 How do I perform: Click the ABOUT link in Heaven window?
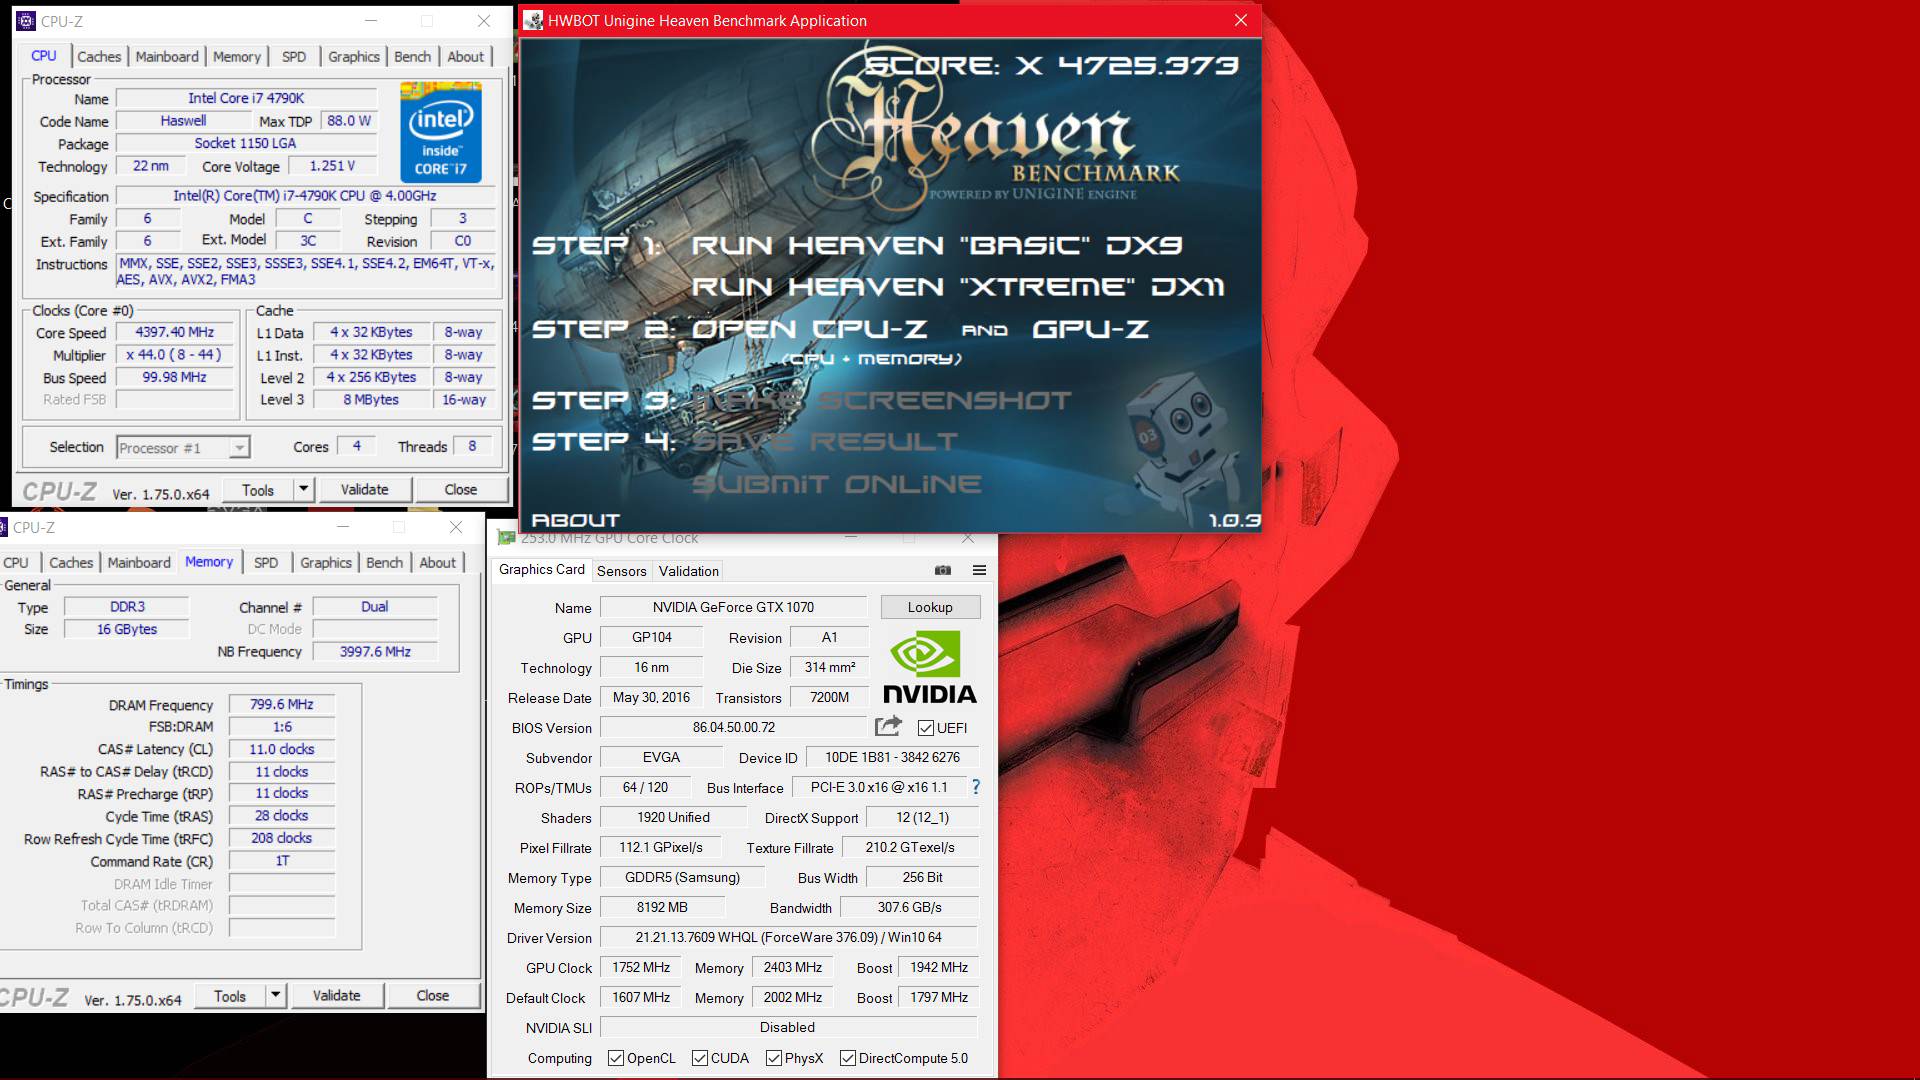[575, 520]
